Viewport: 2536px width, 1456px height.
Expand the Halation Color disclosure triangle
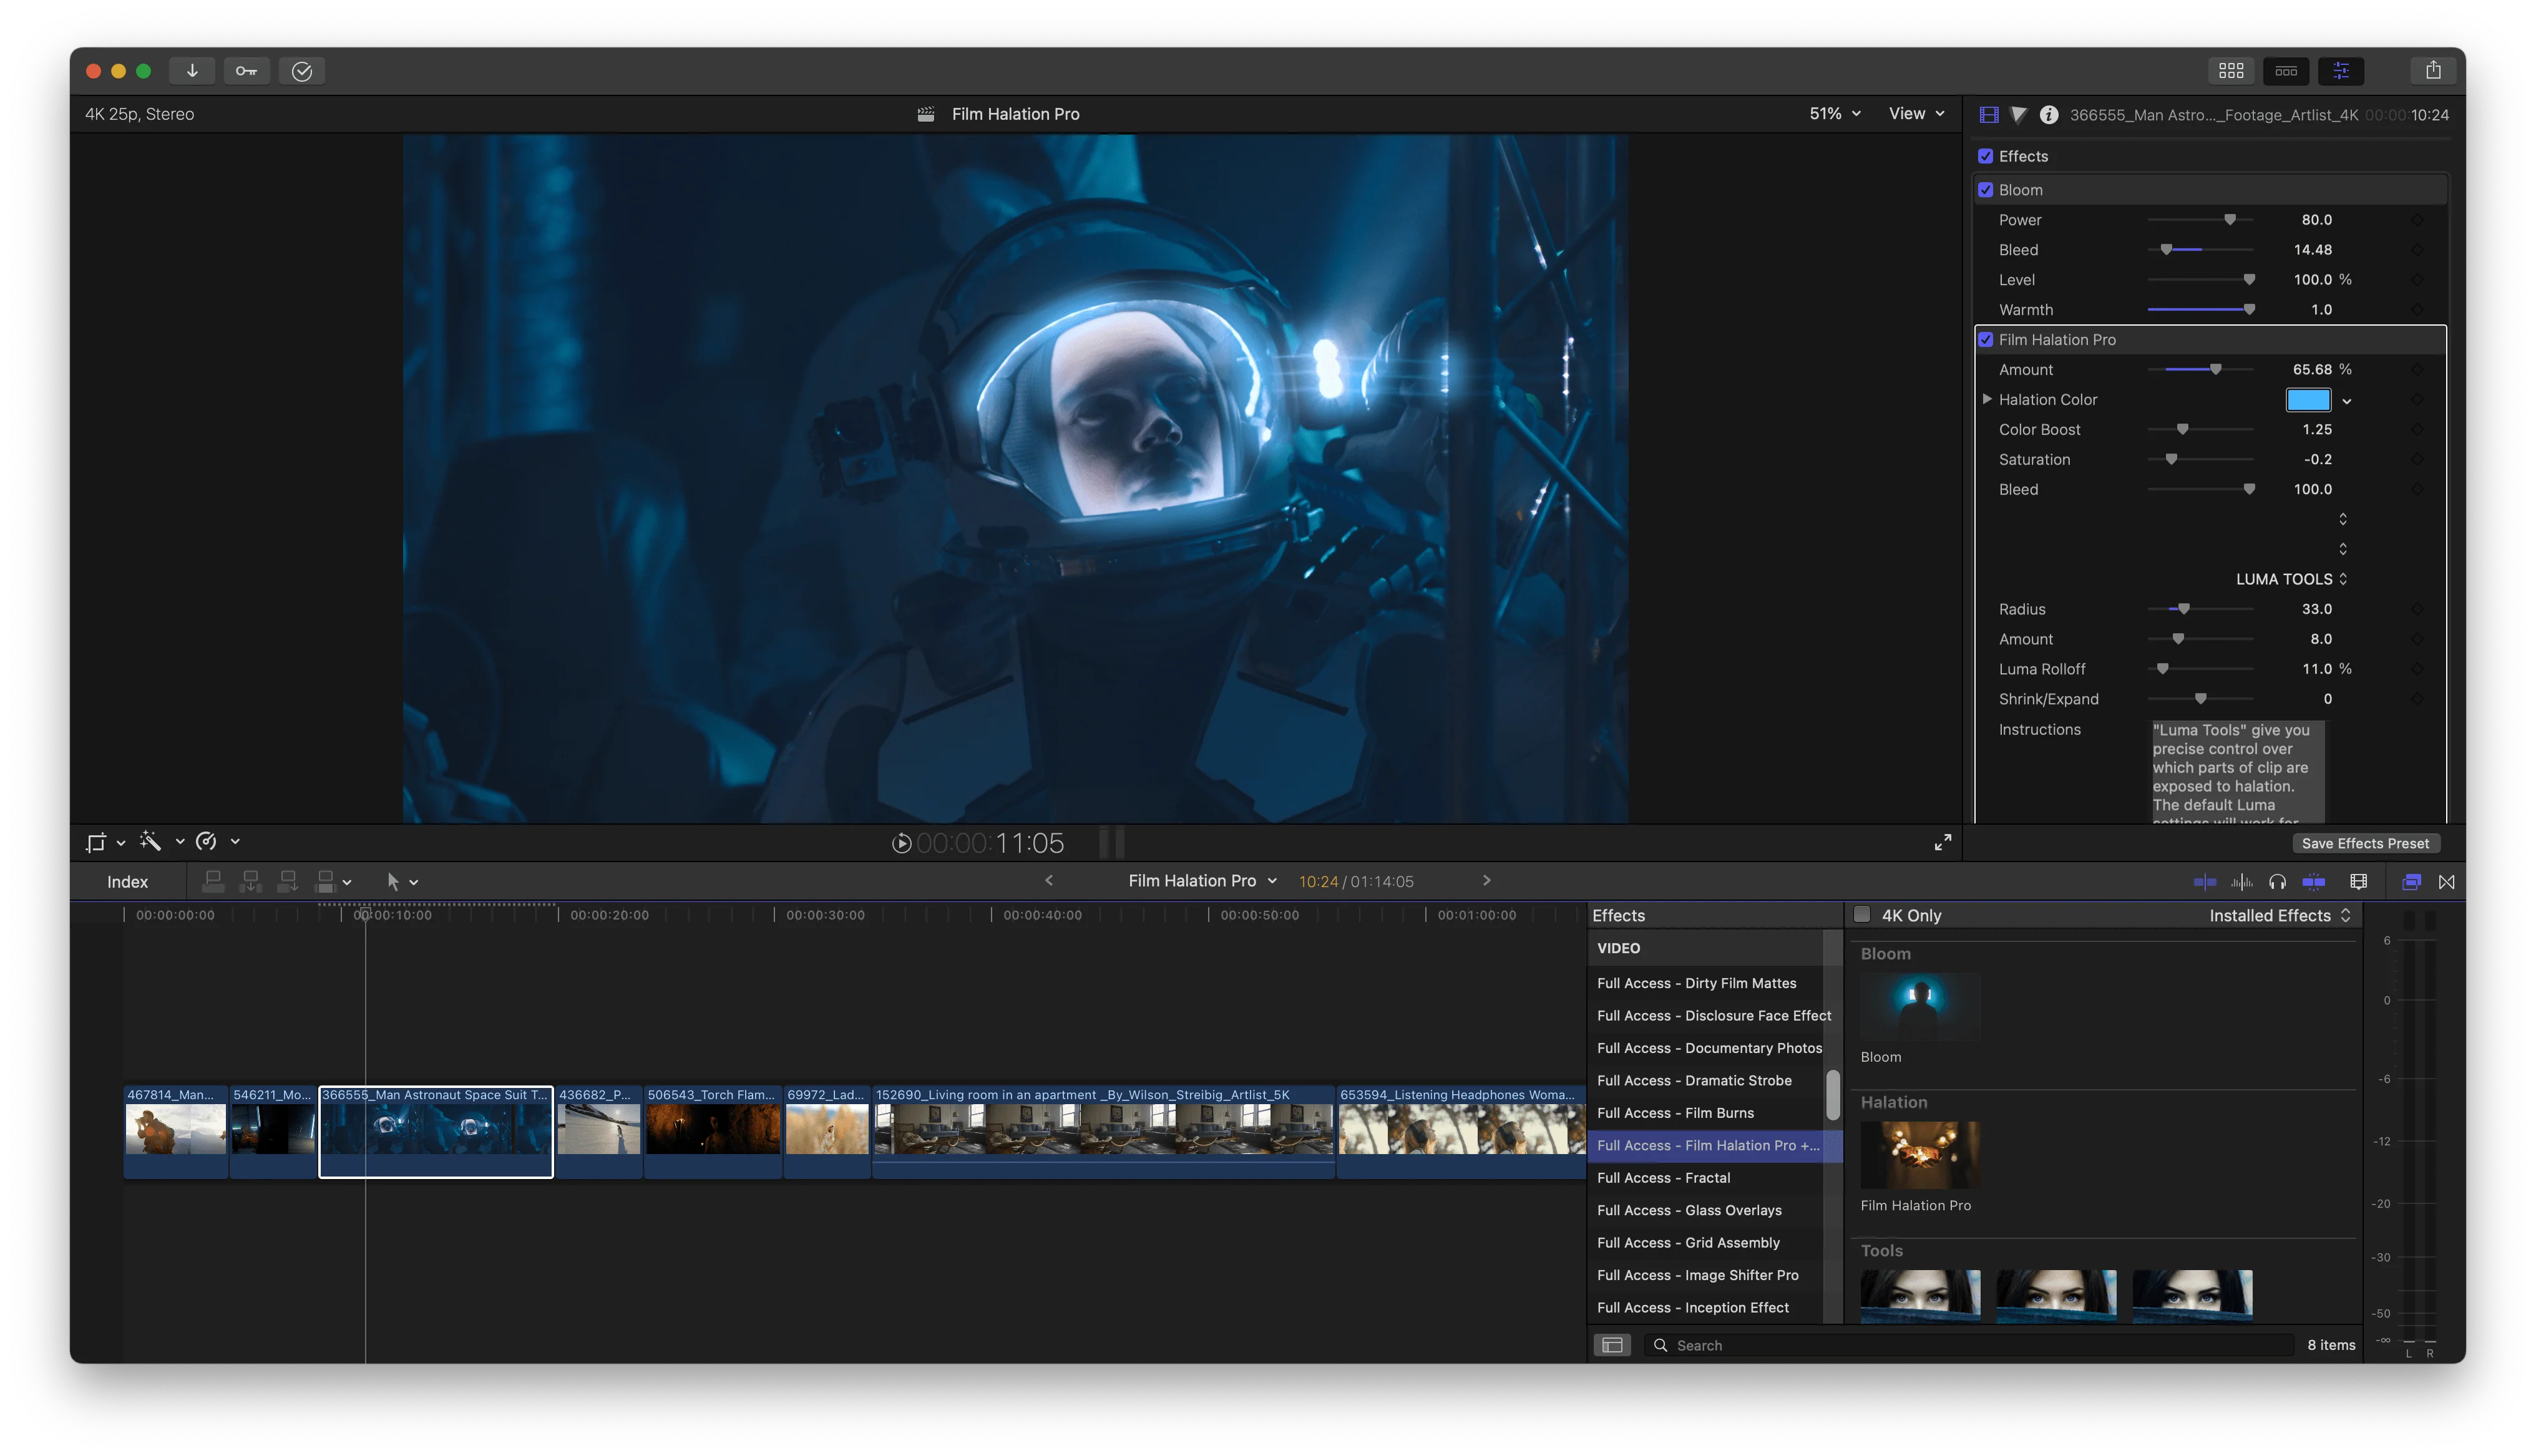(1987, 399)
